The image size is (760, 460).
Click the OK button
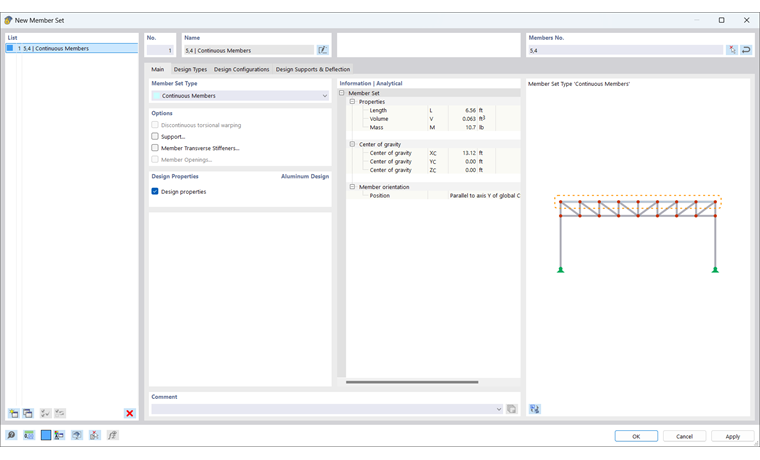click(636, 436)
